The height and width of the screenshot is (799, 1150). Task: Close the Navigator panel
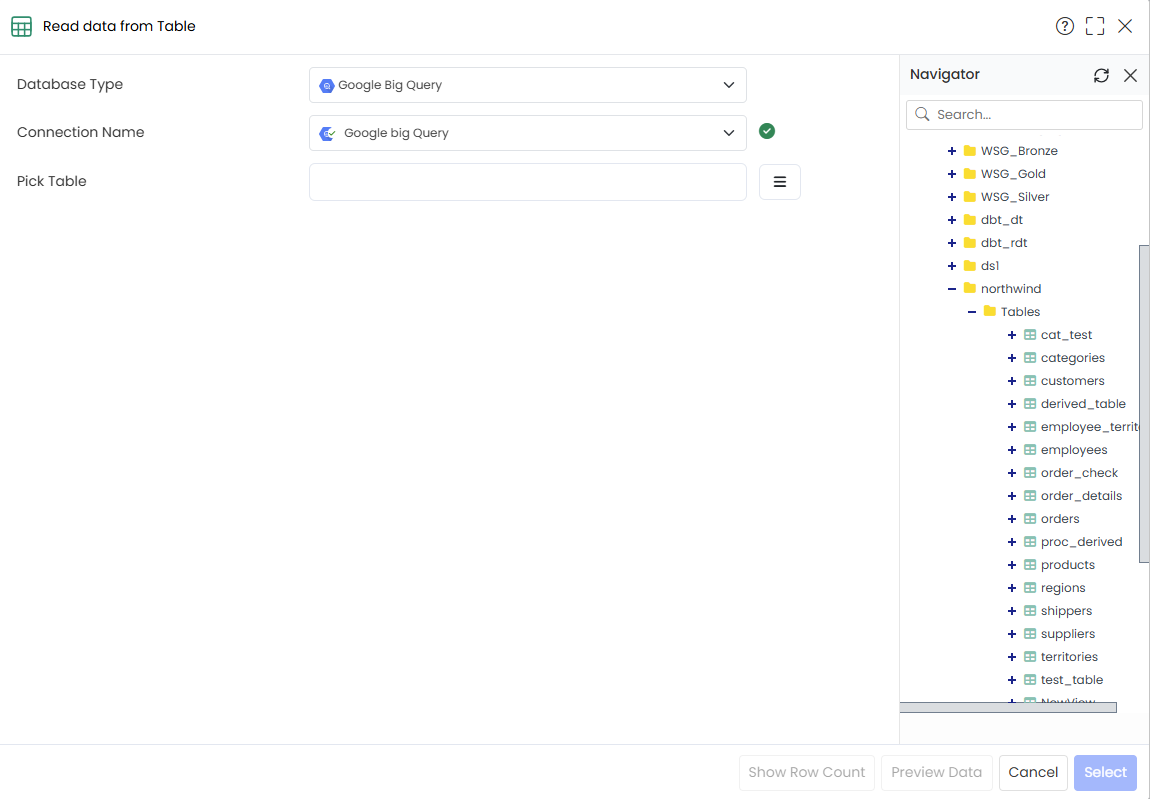[1130, 76]
